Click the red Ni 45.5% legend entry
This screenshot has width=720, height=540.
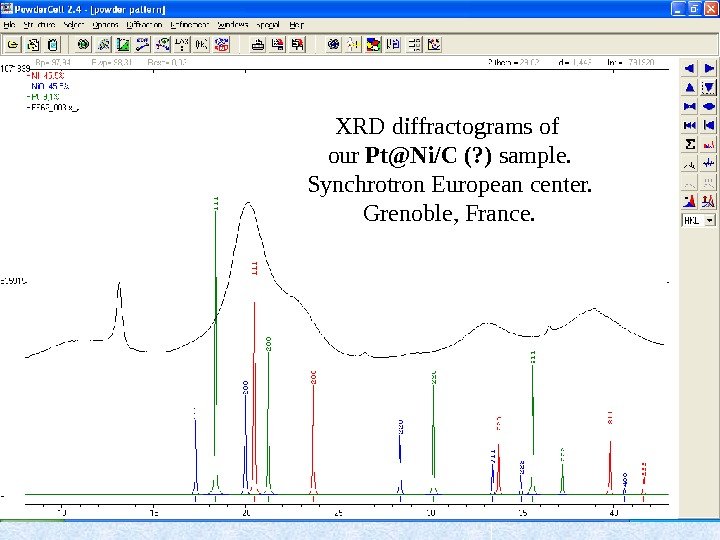(x=46, y=75)
